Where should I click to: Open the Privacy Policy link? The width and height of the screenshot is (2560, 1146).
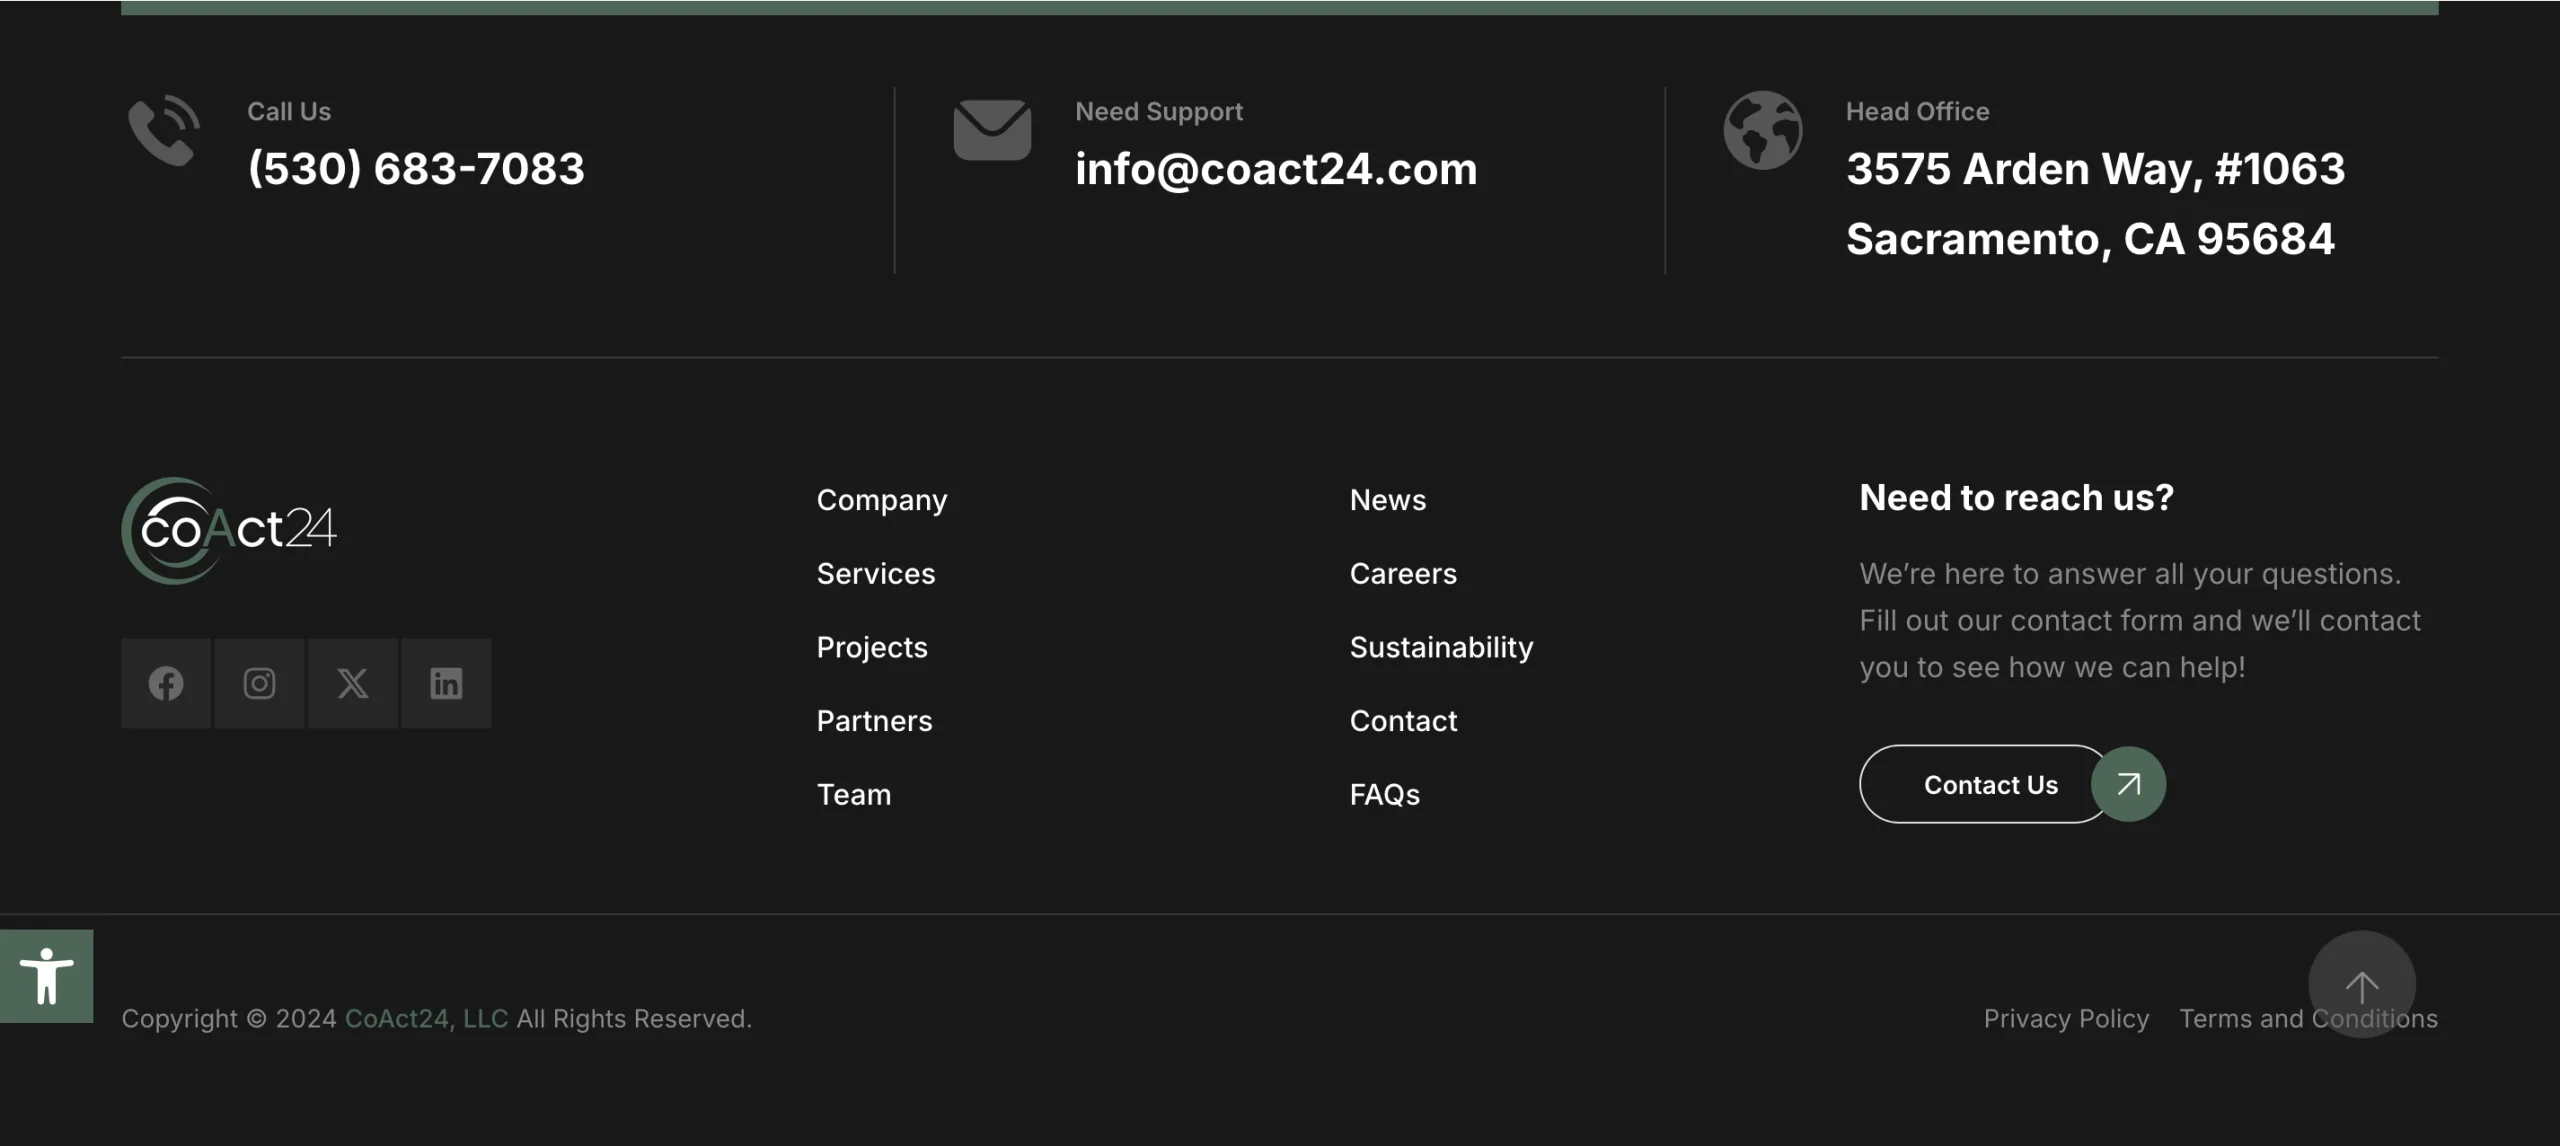(2066, 1019)
